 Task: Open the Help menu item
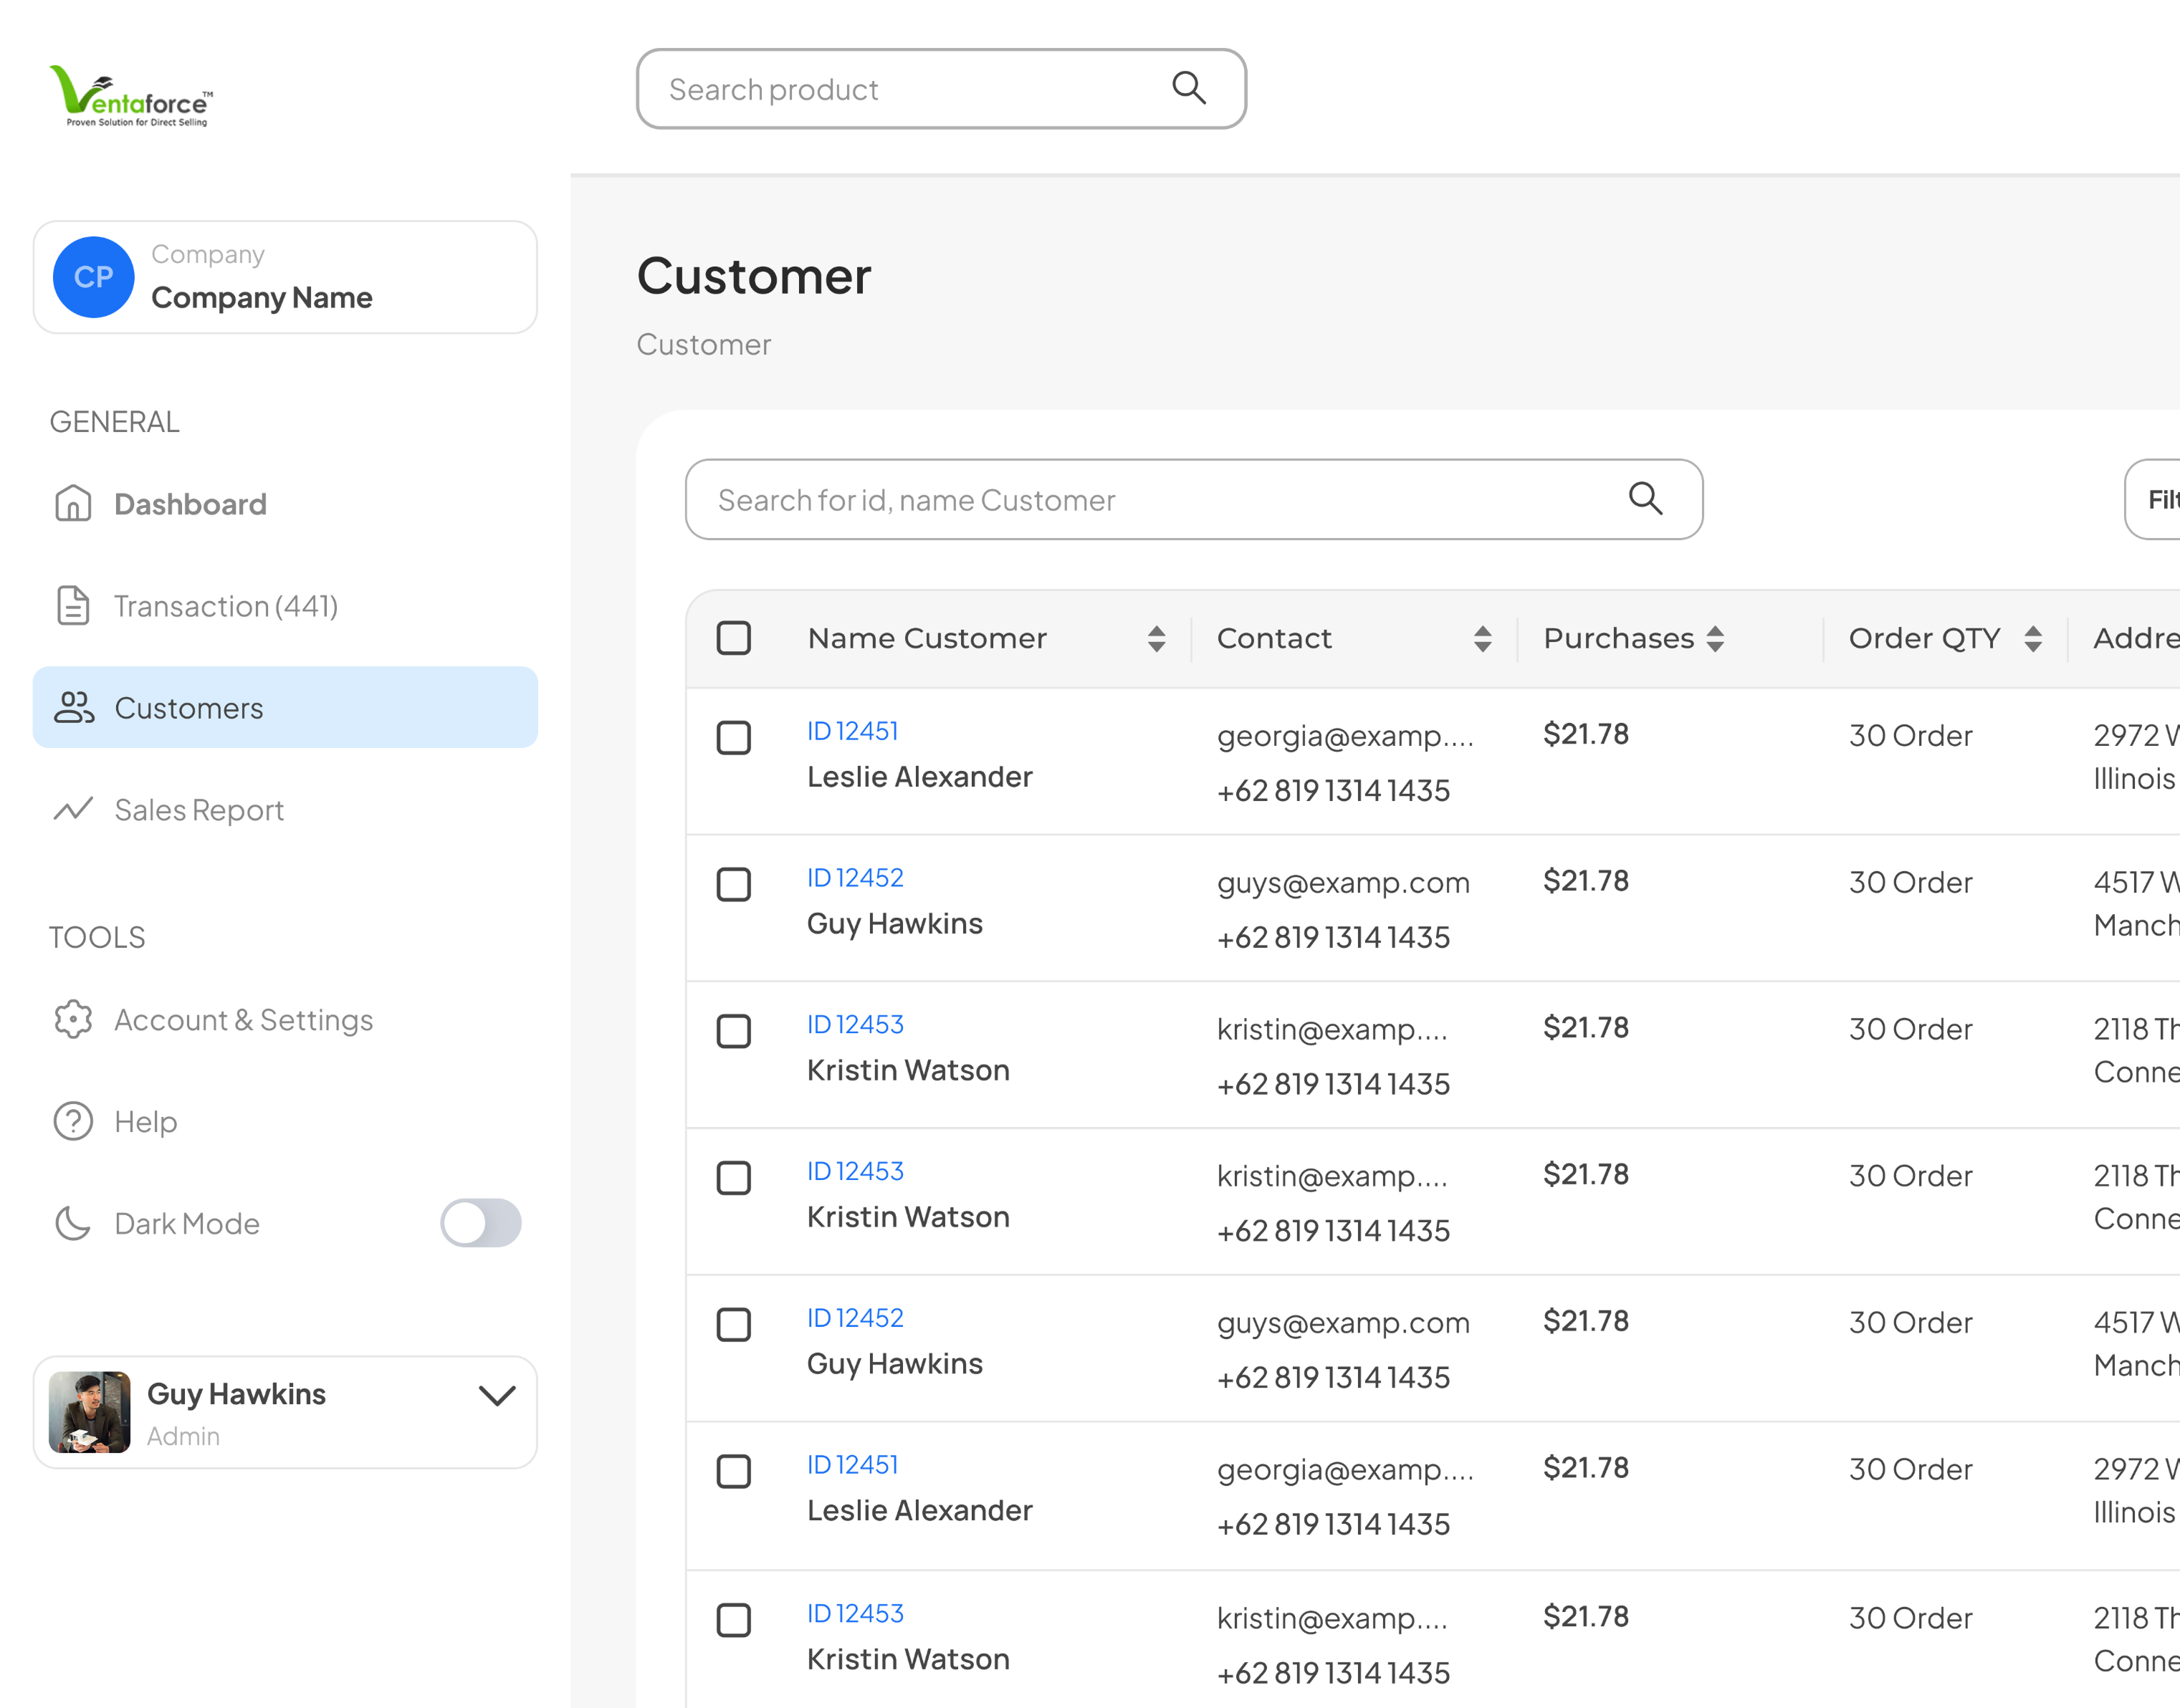285,1121
